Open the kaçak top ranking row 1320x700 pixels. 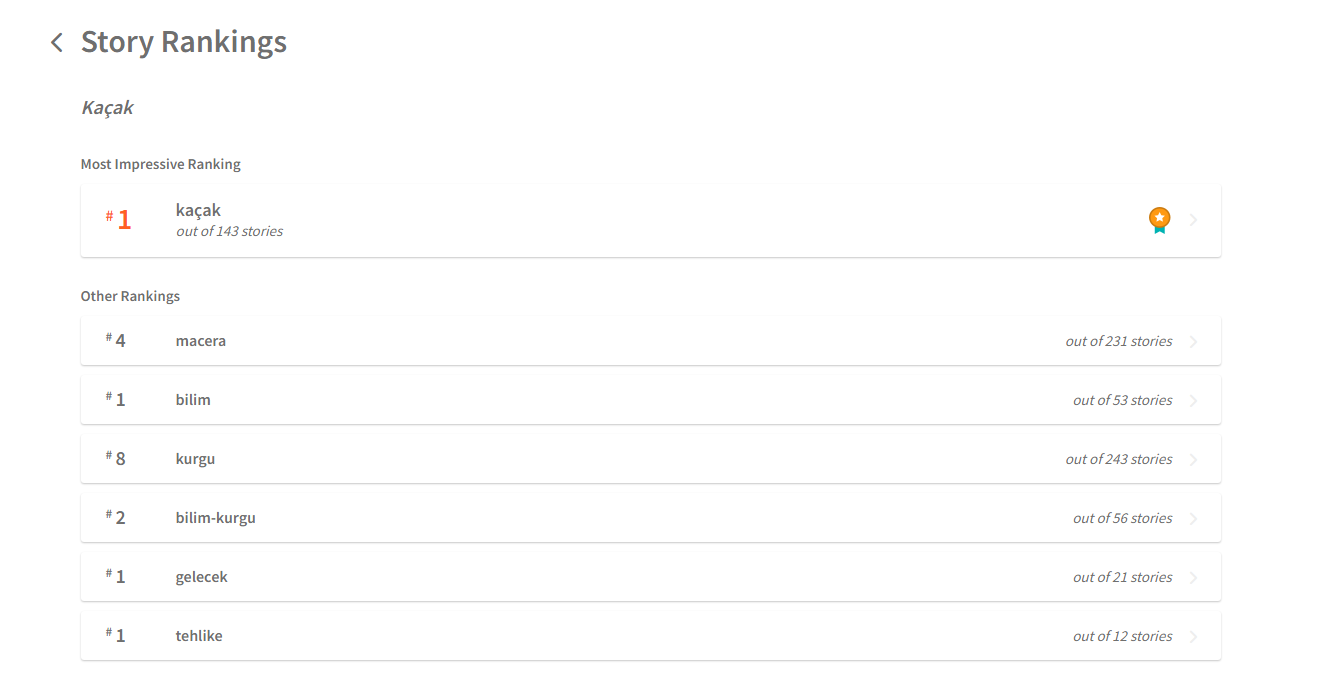point(600,221)
